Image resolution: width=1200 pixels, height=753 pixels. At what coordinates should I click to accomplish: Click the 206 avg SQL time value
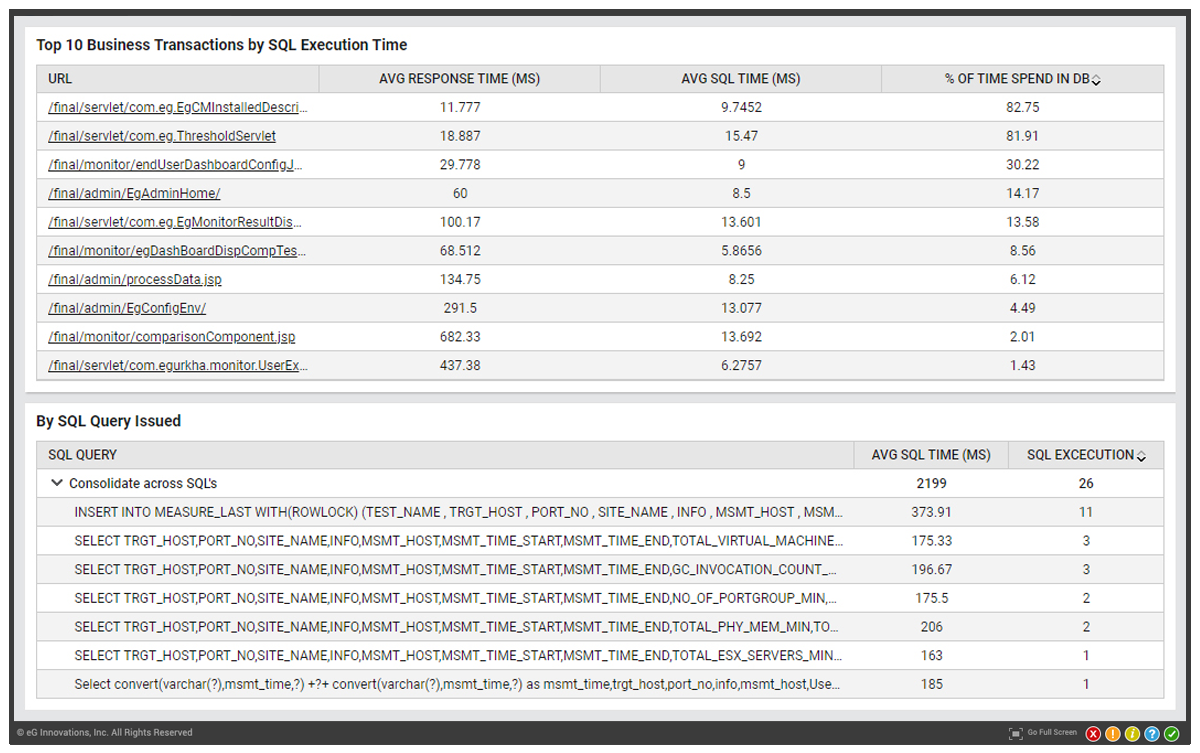pyautogui.click(x=931, y=627)
